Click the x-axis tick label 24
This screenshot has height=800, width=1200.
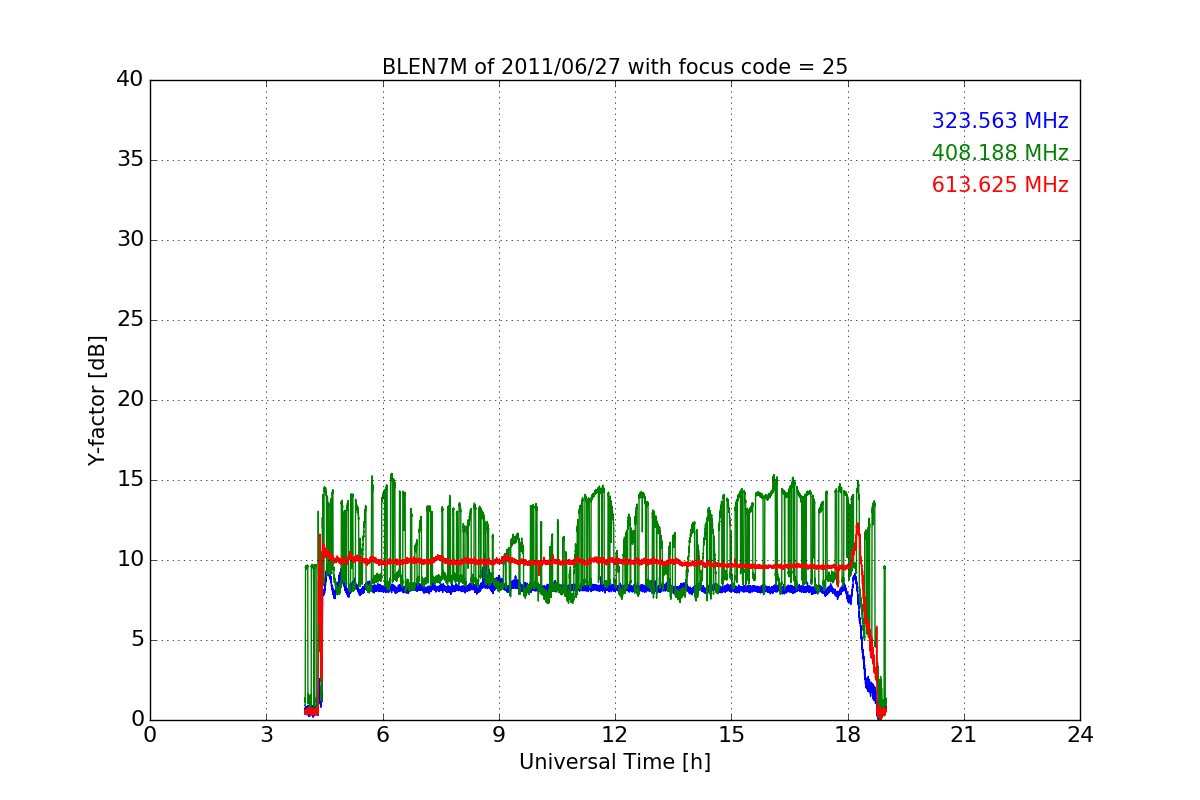point(1080,734)
